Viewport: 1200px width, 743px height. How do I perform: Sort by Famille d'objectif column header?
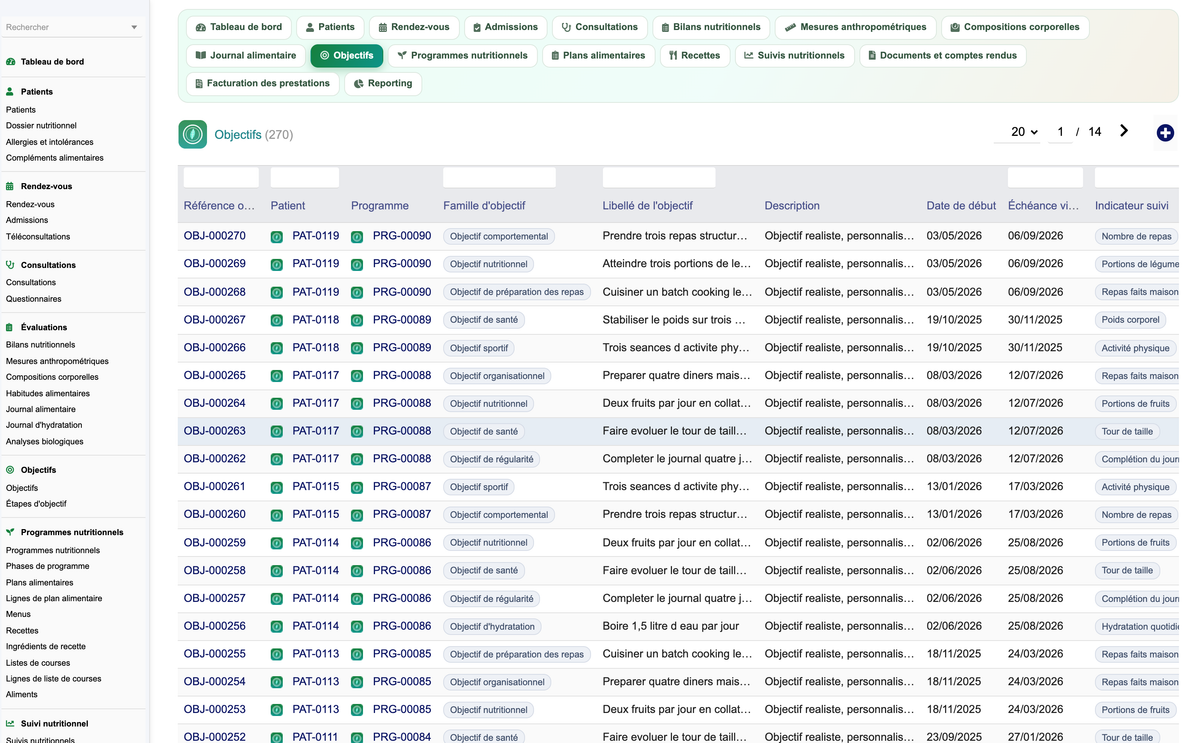tap(484, 206)
